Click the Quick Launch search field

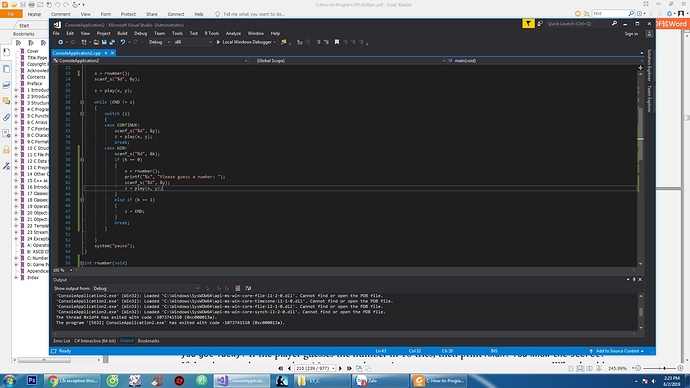tap(578, 24)
